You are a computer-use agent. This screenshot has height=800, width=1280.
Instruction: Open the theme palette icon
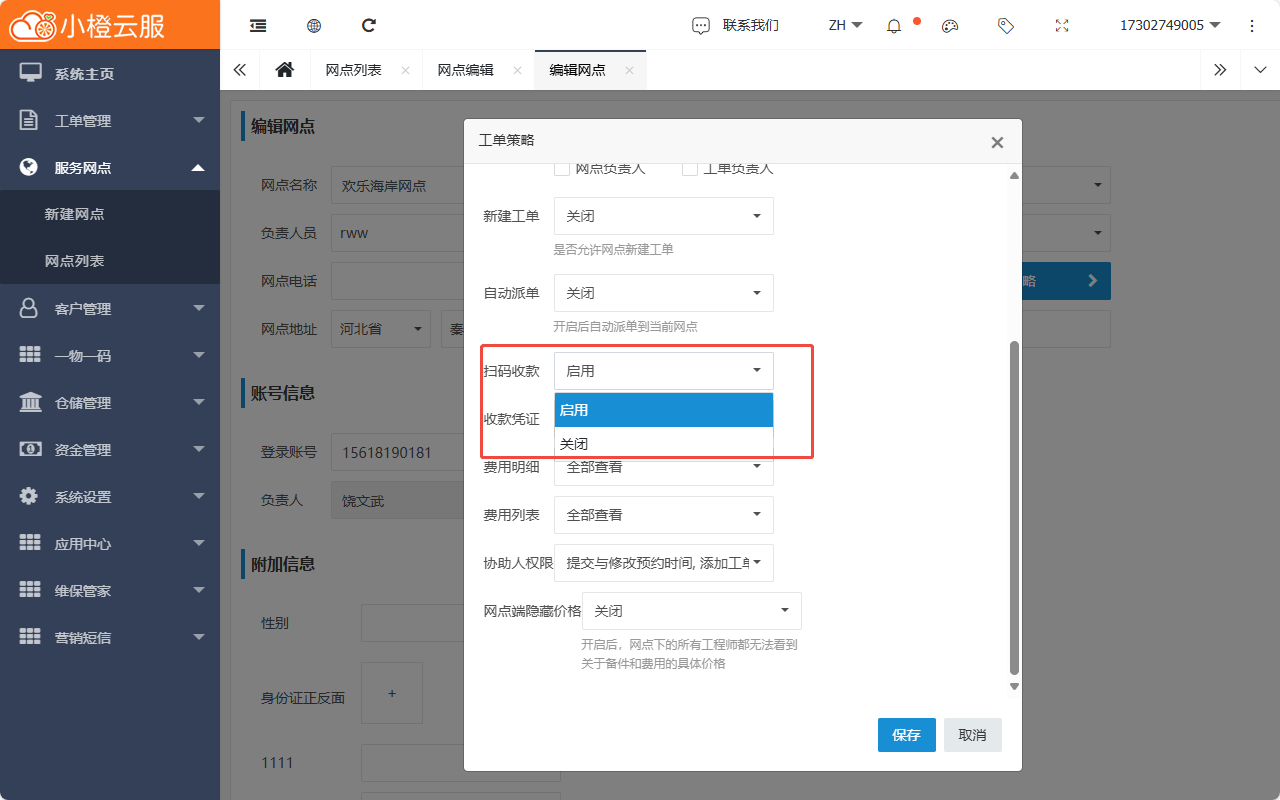(x=950, y=26)
